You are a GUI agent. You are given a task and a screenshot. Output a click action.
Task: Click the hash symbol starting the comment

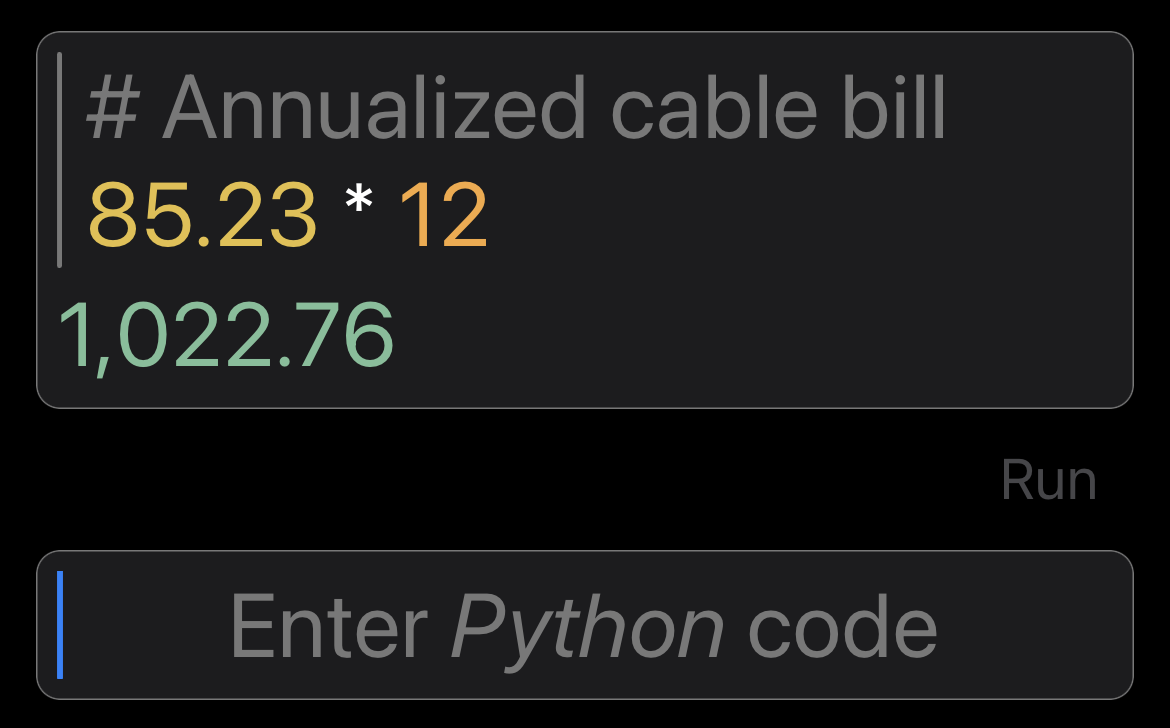tap(113, 109)
